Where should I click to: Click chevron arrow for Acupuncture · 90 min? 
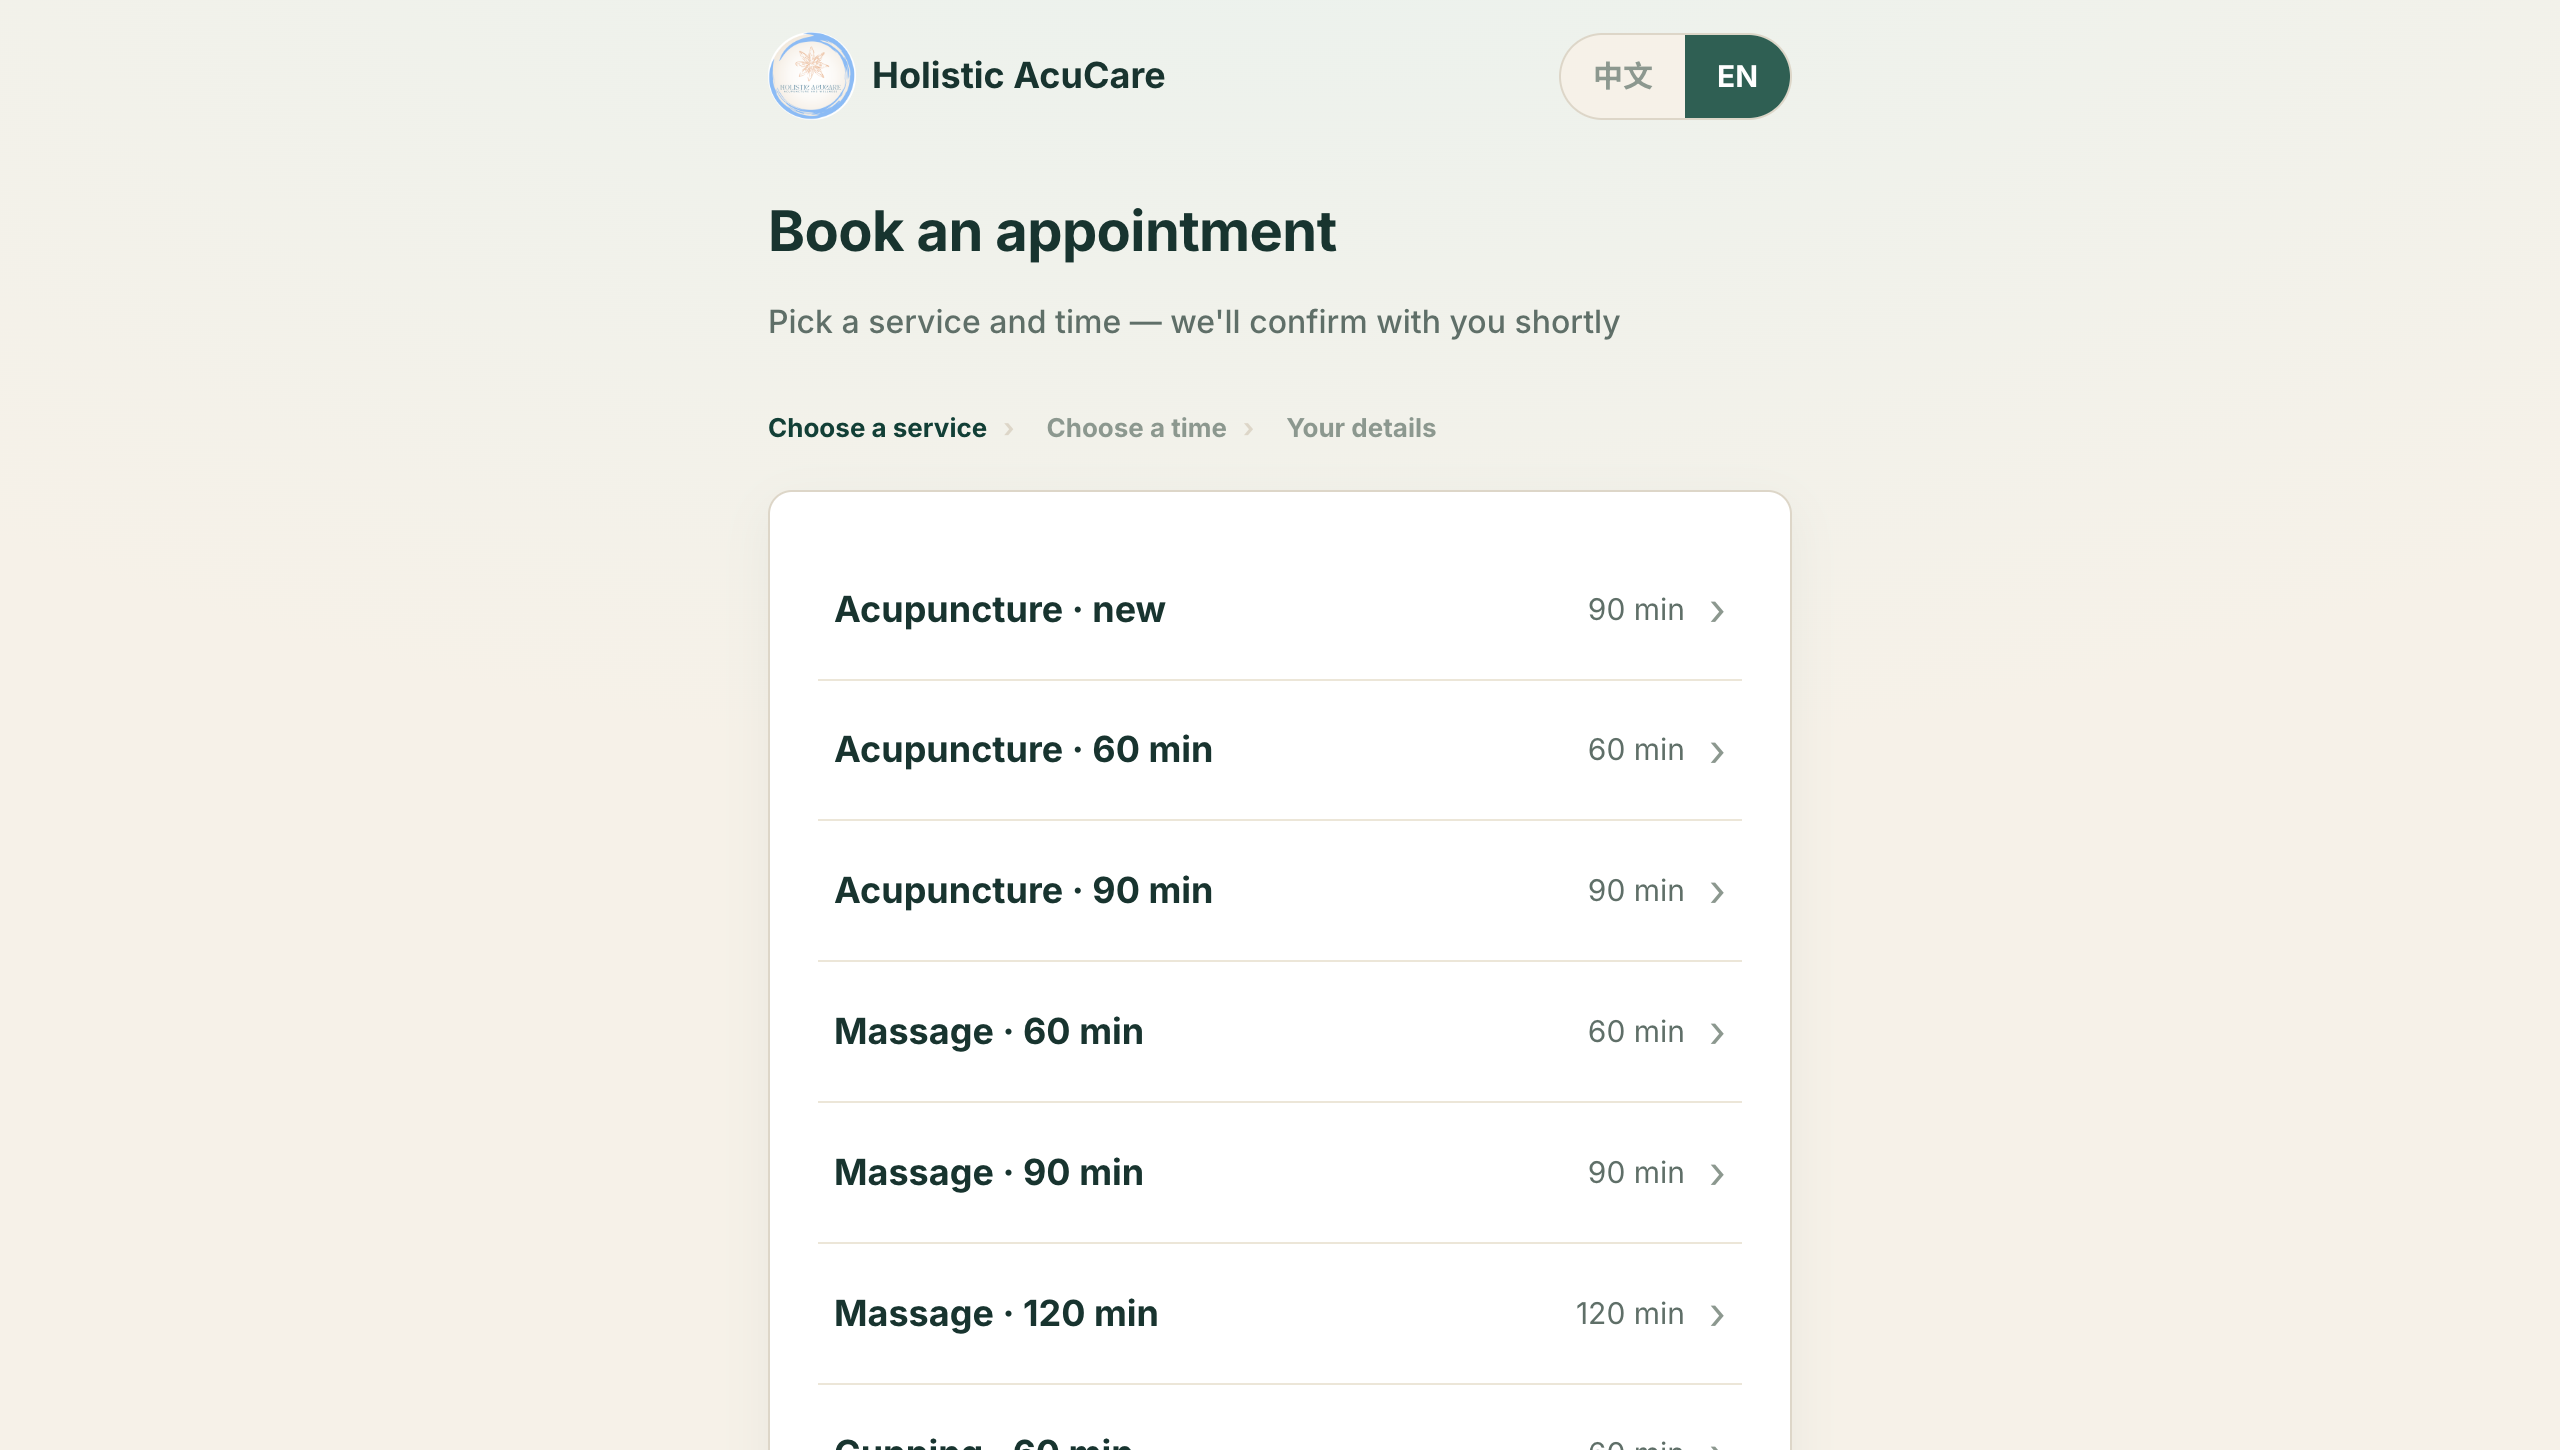tap(1717, 892)
